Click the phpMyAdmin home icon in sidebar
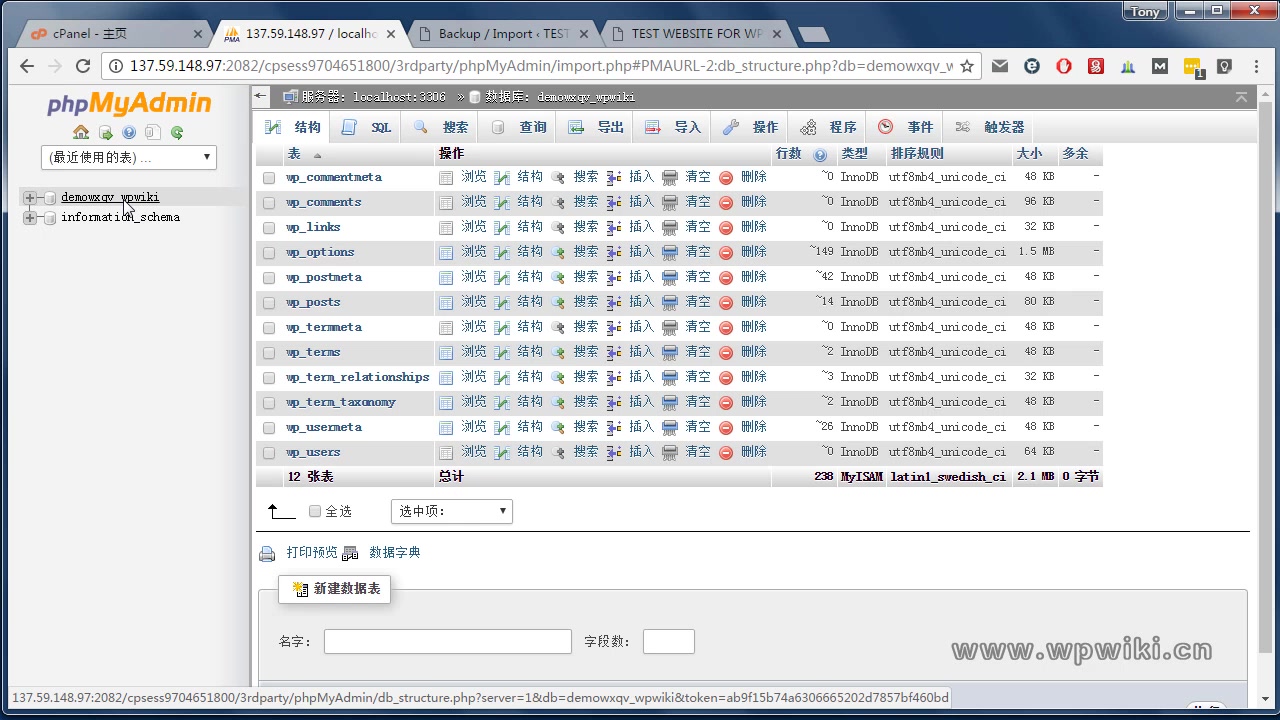 pos(81,132)
